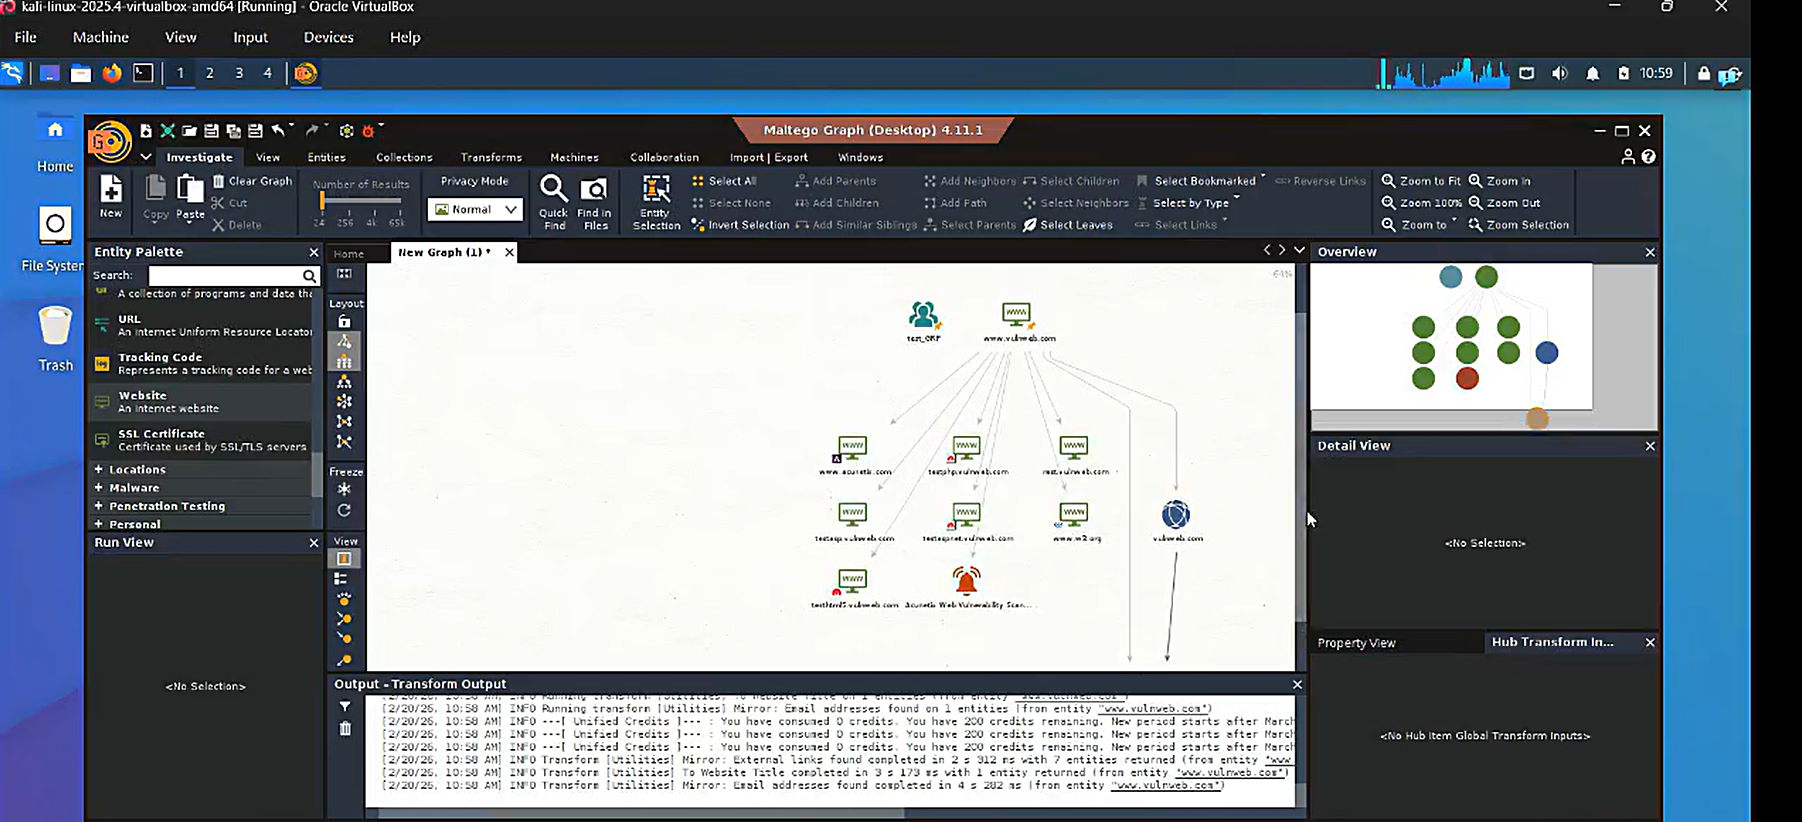
Task: Toggle the organic layout icon
Action: (344, 421)
